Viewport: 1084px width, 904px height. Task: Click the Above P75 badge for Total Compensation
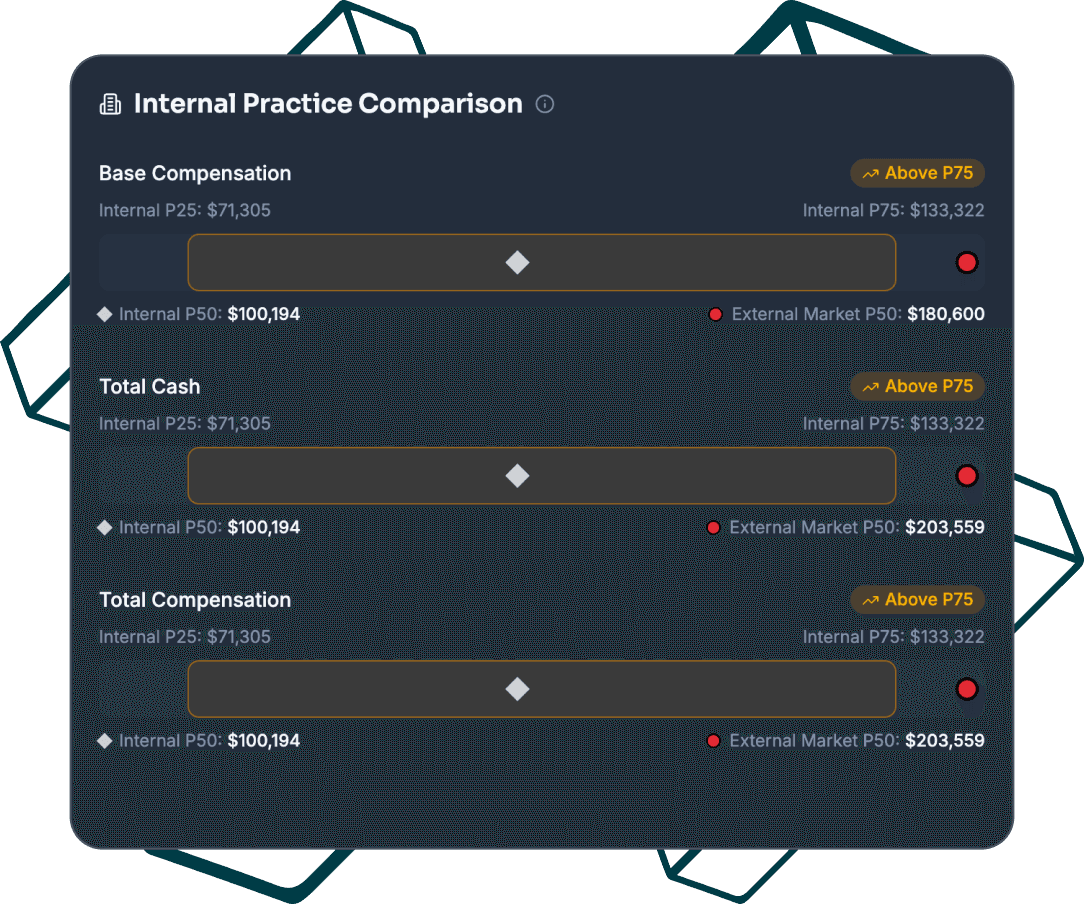click(917, 599)
